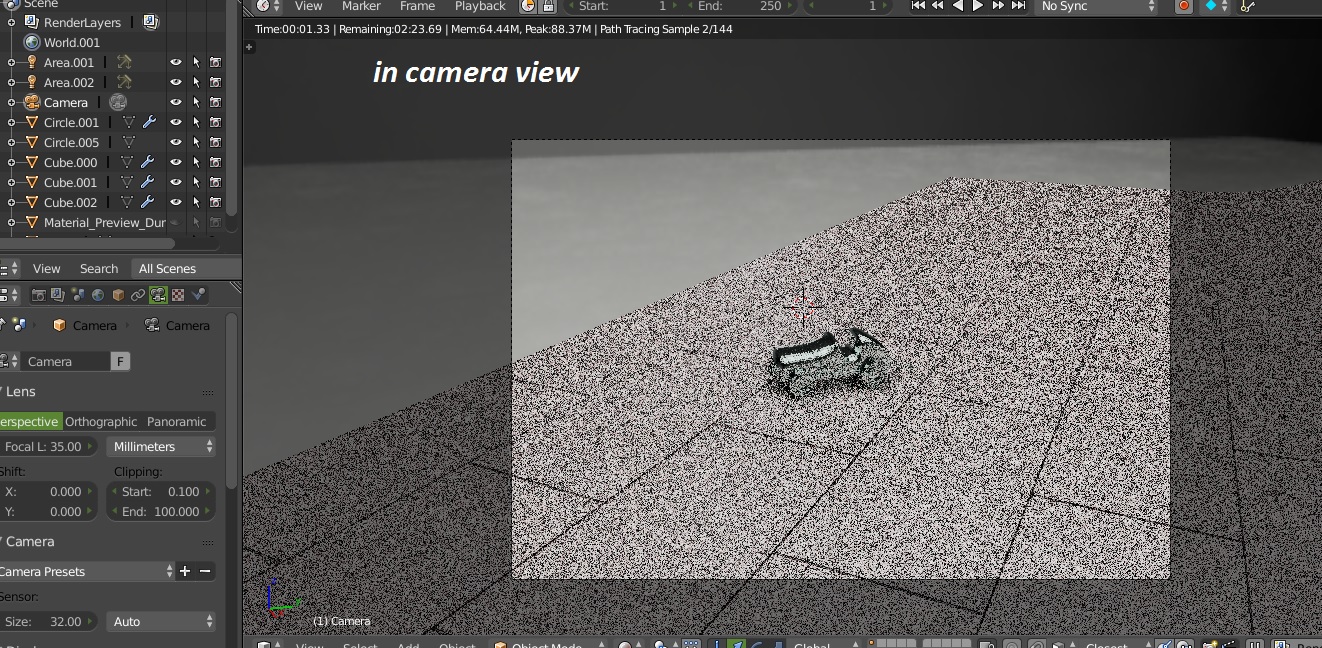Image resolution: width=1322 pixels, height=648 pixels.
Task: Open the Millimeters lens unit dropdown
Action: 160,446
